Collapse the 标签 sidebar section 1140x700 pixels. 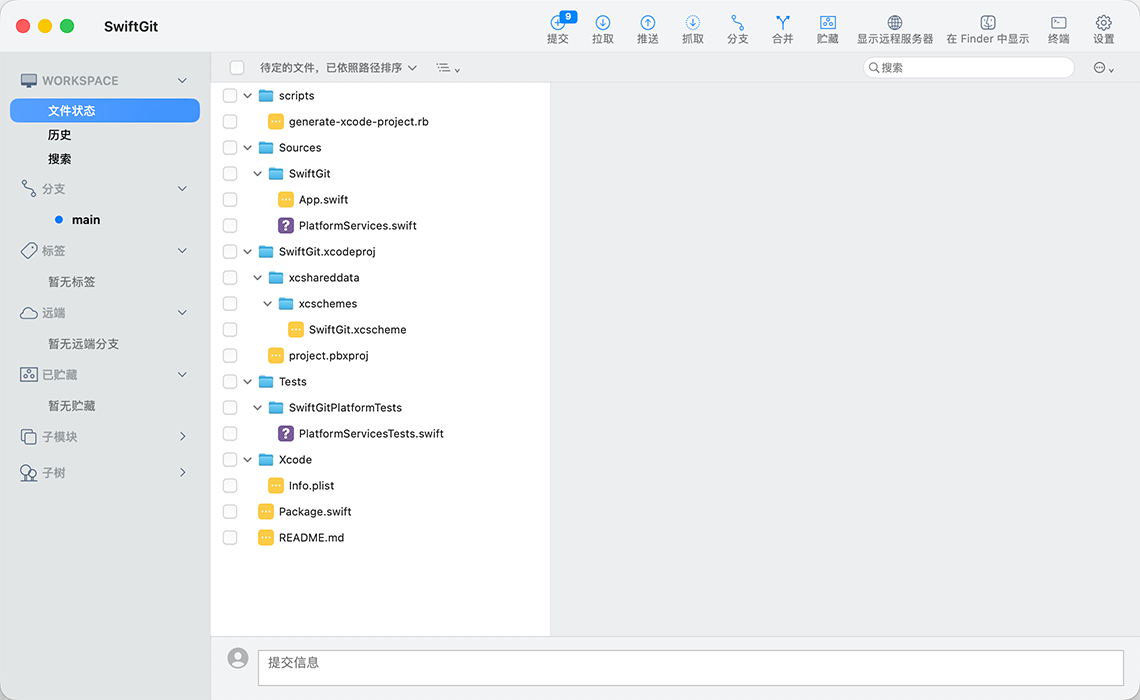point(182,251)
